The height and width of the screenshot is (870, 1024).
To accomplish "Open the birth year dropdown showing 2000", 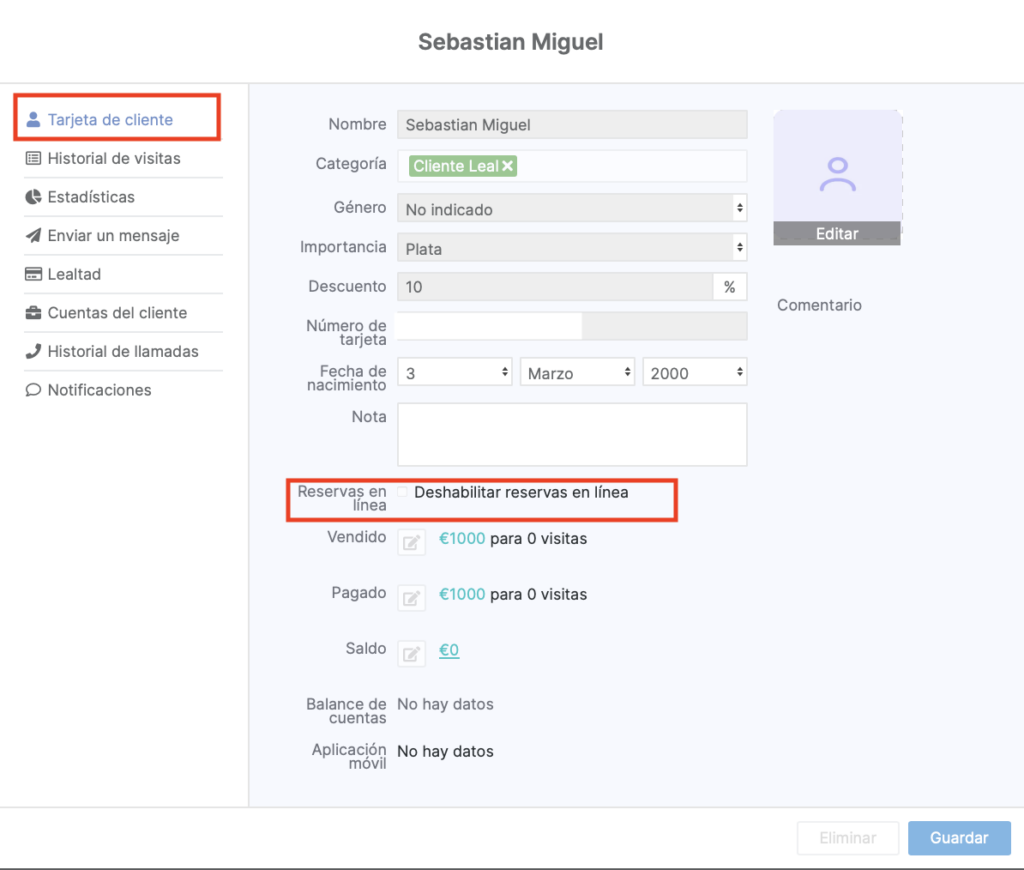I will click(x=694, y=373).
